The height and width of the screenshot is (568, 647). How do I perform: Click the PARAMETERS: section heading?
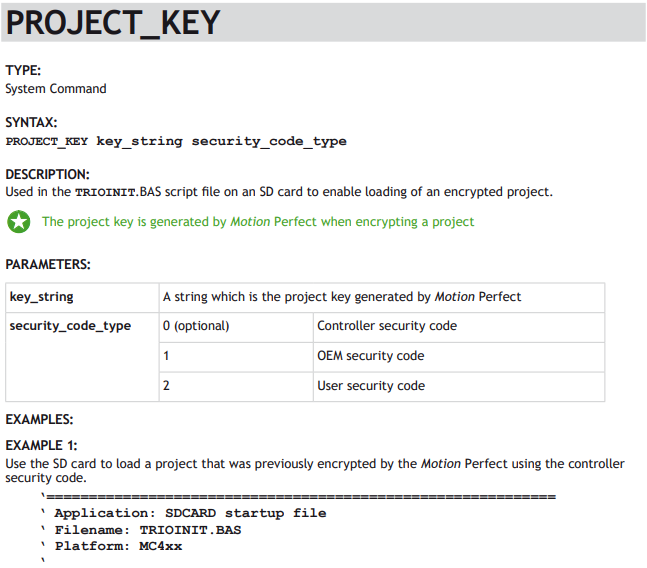(x=48, y=264)
